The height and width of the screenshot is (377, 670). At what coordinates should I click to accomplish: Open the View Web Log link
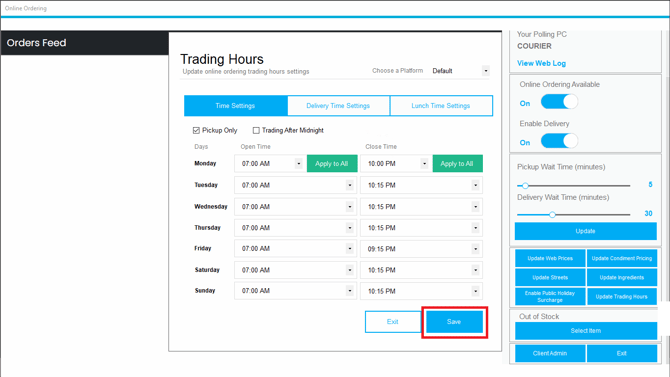[x=541, y=63]
